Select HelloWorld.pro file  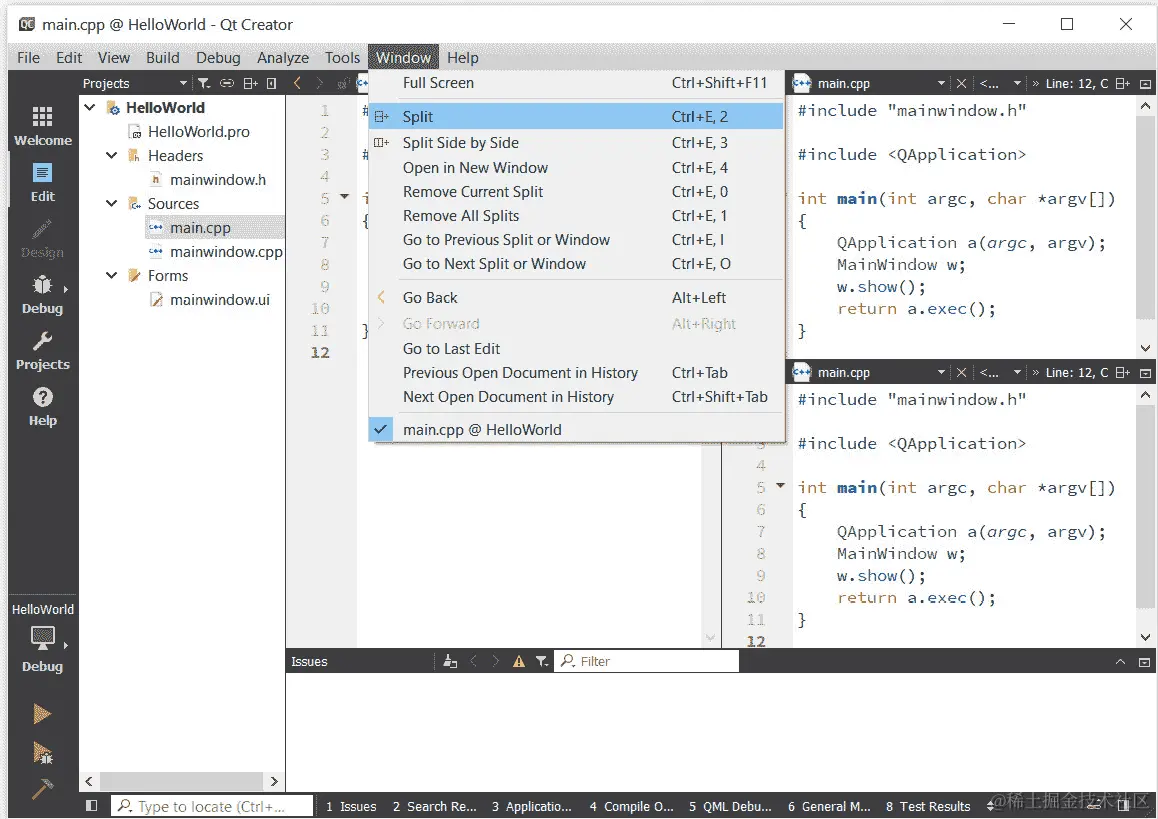pos(199,131)
